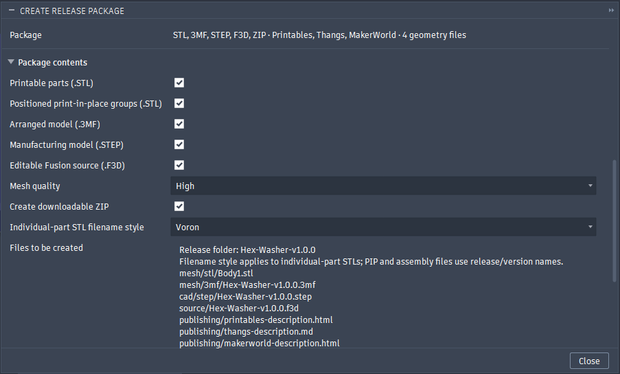Toggle Editable Fusion source (.F3D) checkbox
620x374 pixels.
pos(179,165)
